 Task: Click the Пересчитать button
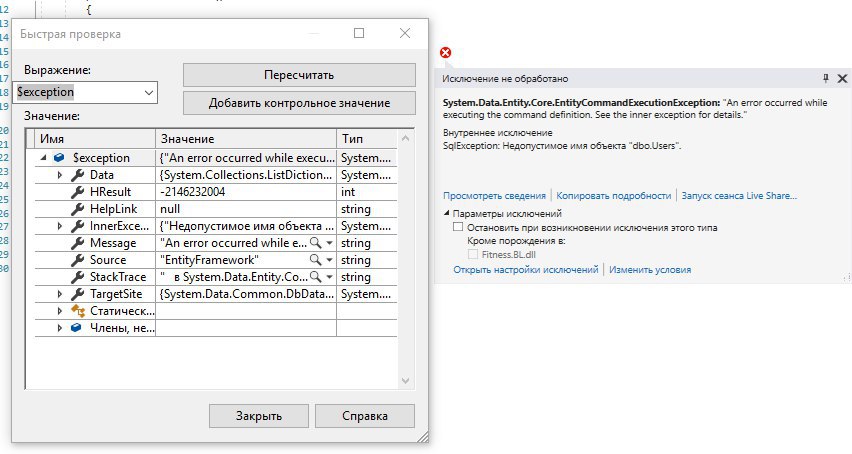pos(299,75)
